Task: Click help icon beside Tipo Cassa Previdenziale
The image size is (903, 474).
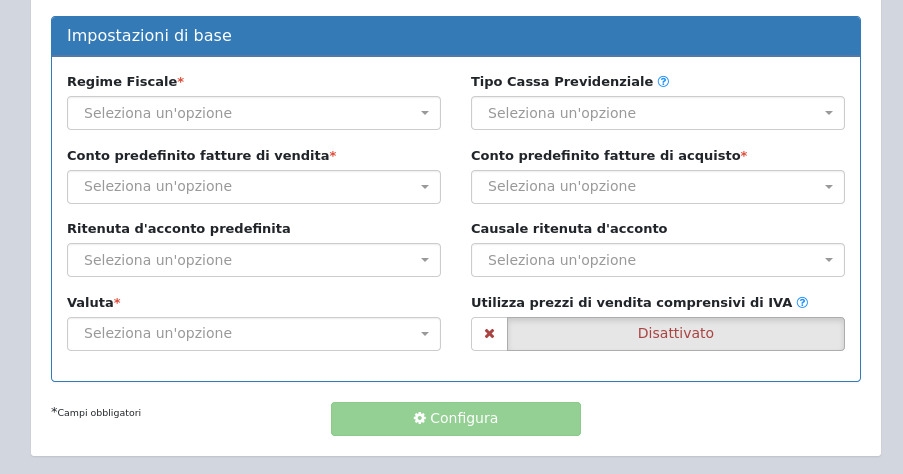Action: pyautogui.click(x=663, y=82)
